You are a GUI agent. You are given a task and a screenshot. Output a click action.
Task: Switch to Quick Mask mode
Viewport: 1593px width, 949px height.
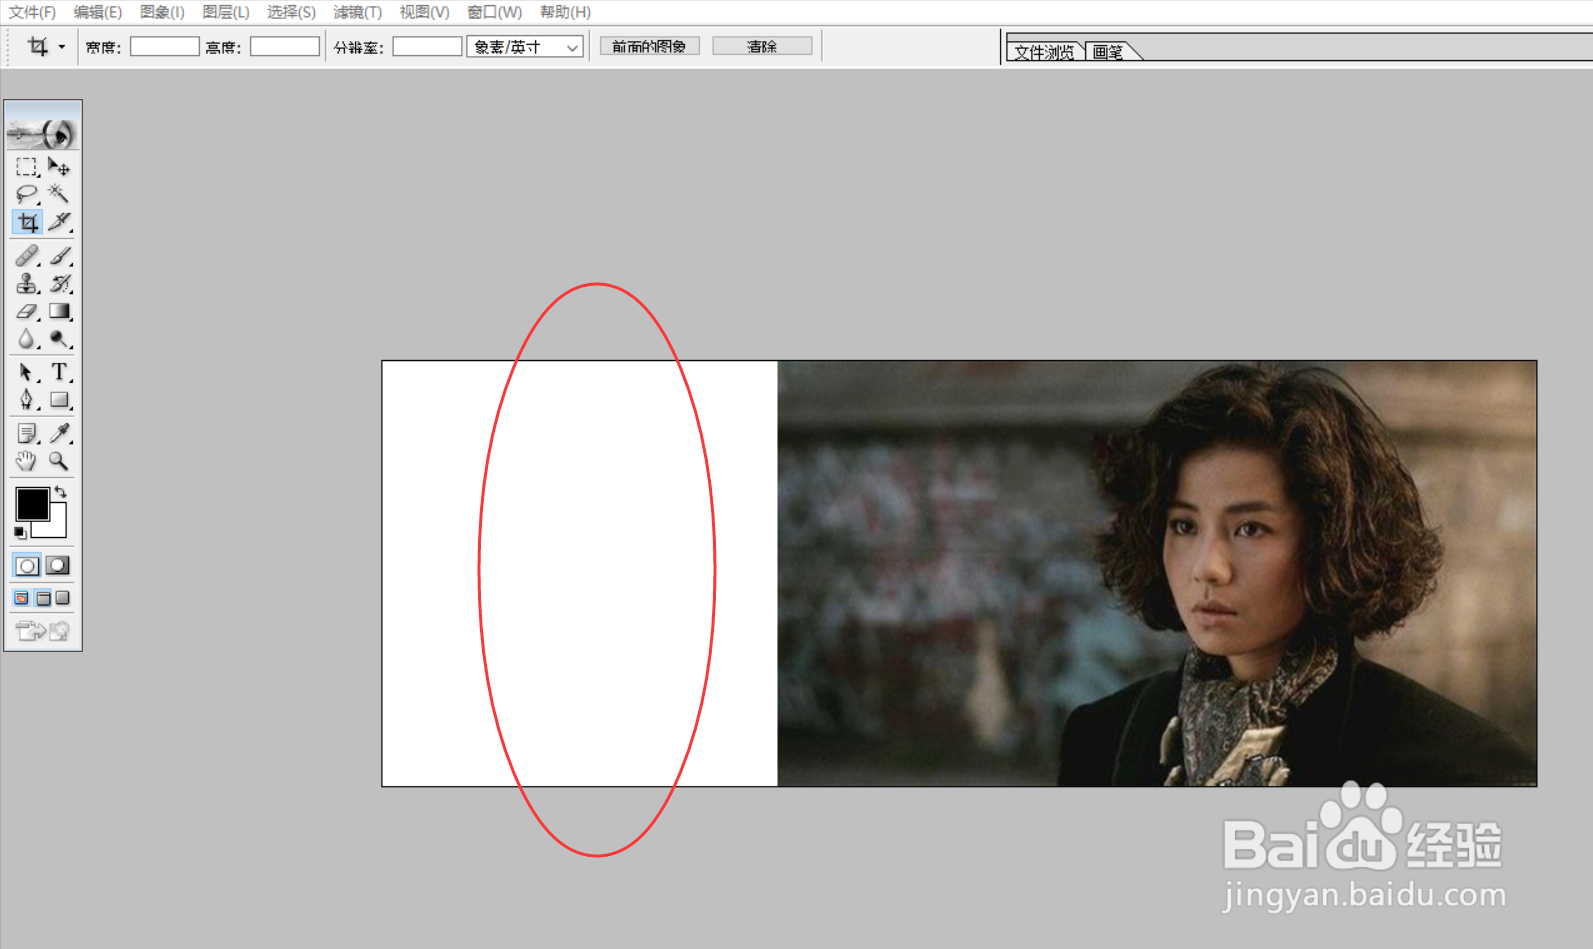[x=59, y=566]
